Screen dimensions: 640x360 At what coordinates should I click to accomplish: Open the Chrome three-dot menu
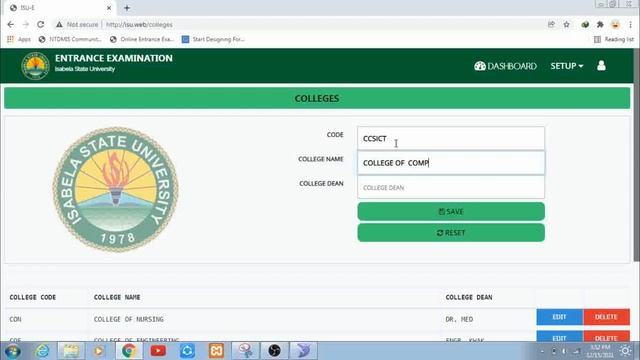[630, 24]
